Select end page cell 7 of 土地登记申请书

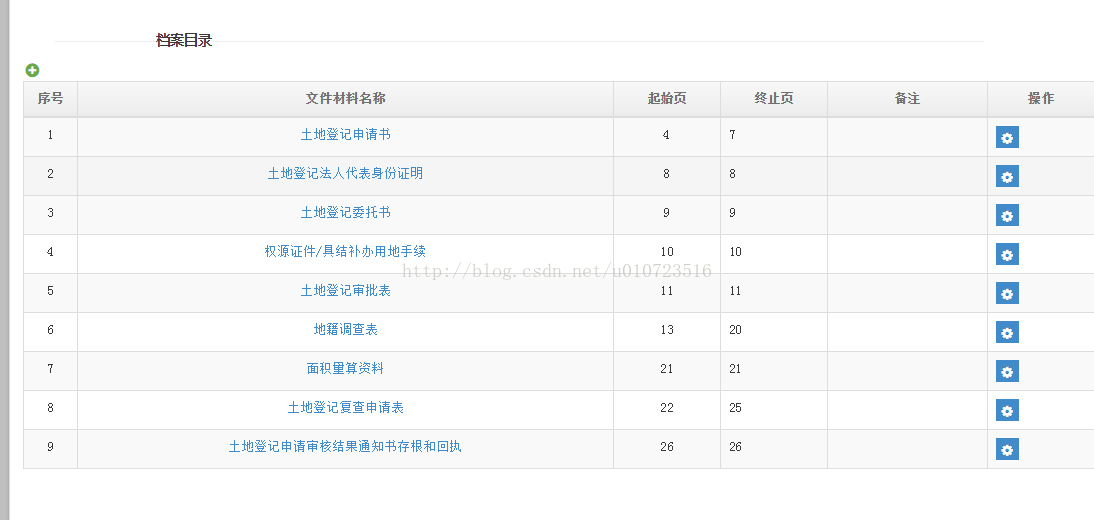coord(774,137)
